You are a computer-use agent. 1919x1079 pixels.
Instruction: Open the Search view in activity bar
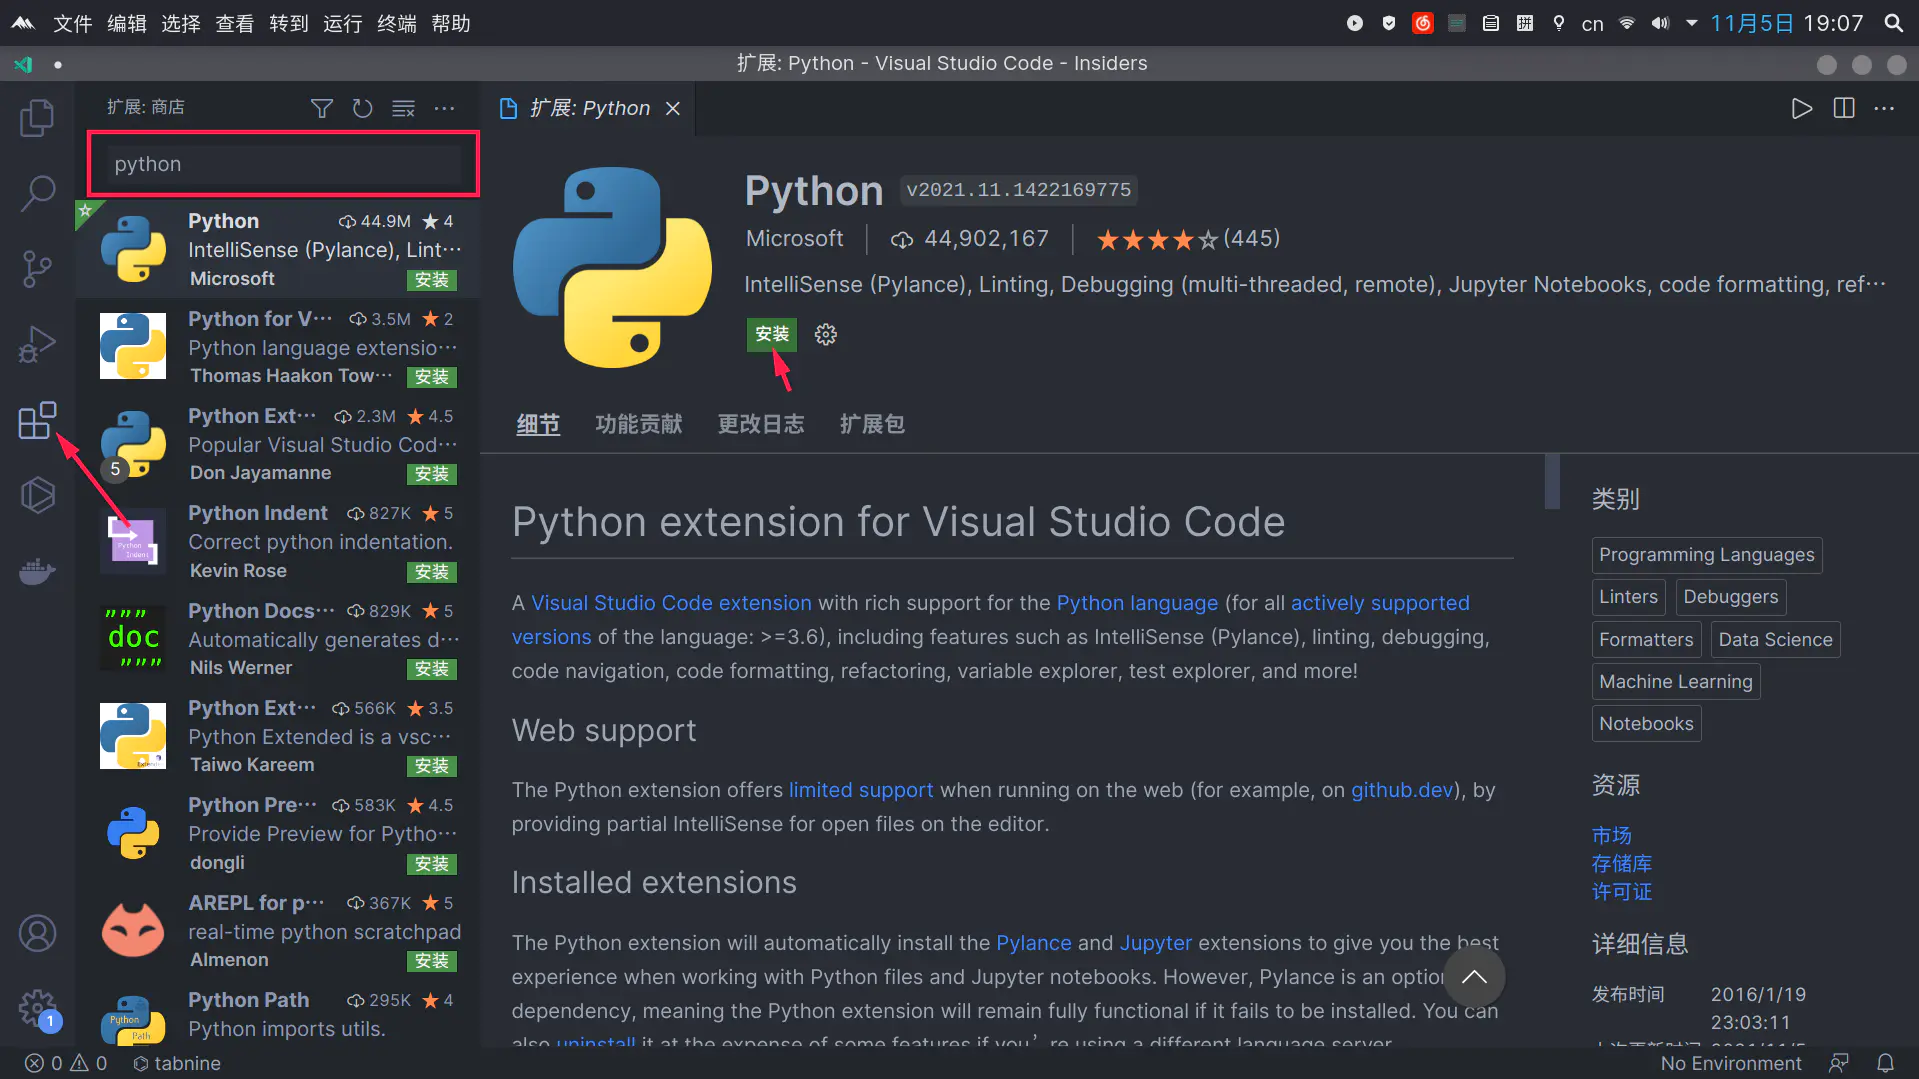click(37, 193)
